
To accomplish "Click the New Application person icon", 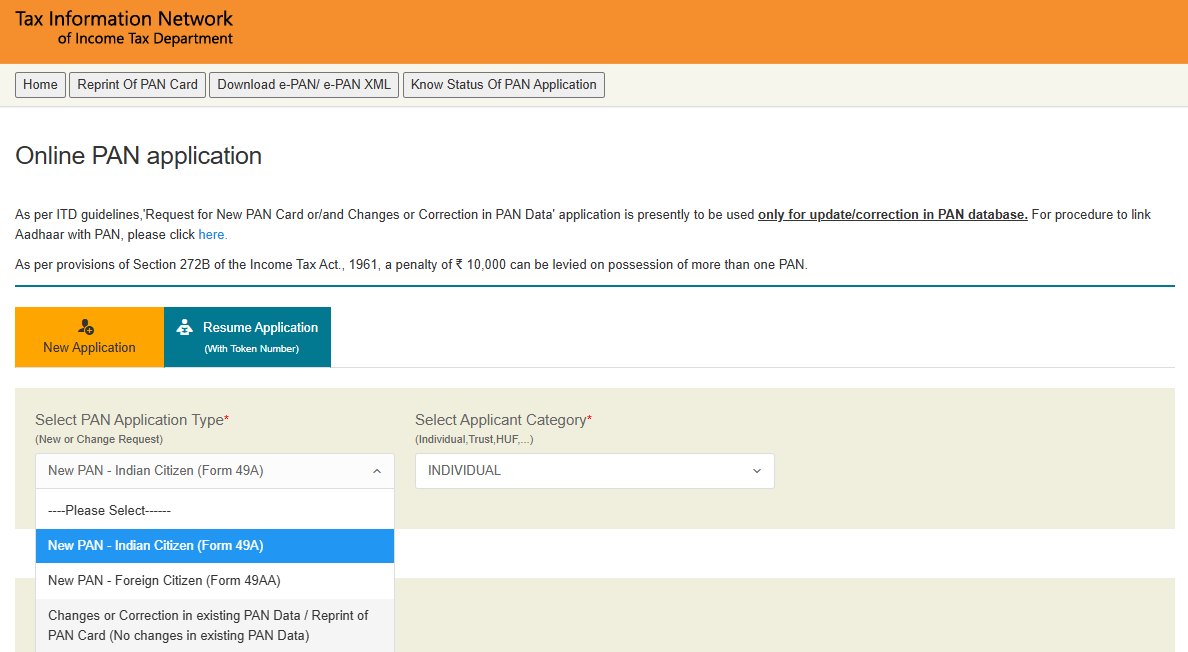I will (x=85, y=325).
